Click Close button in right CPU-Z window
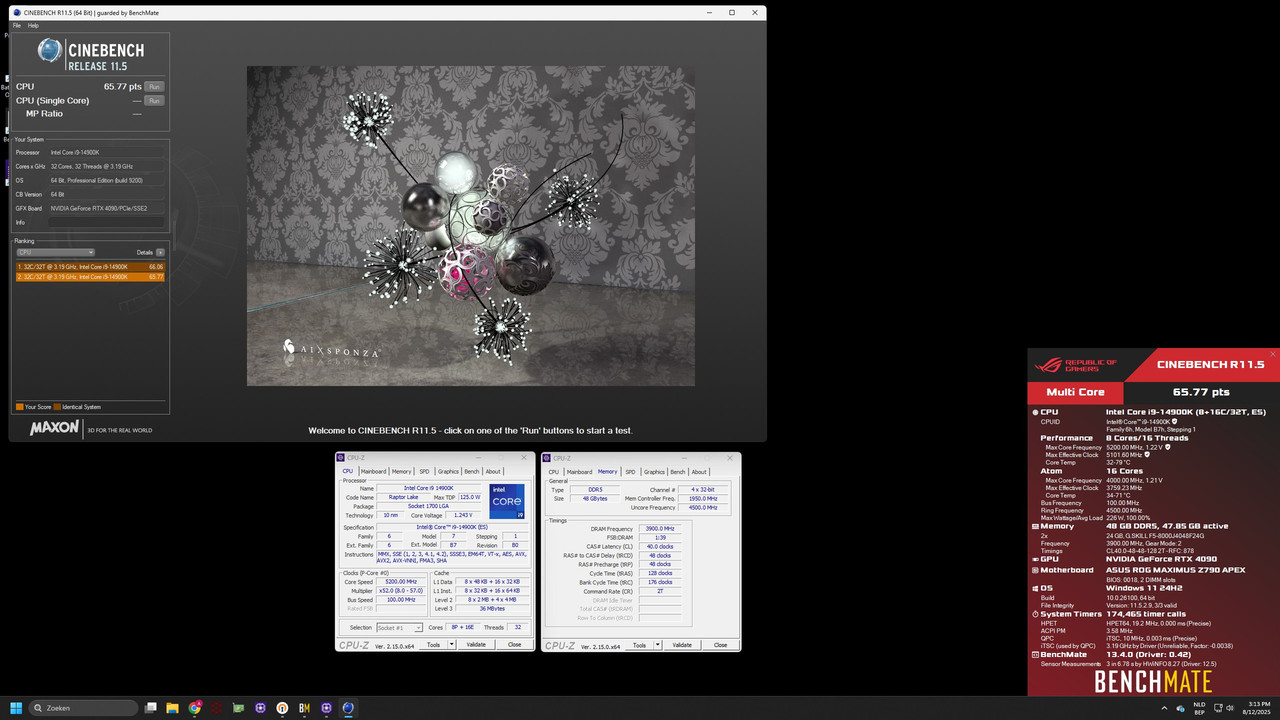Screen dimensions: 1280x720 tap(720, 645)
